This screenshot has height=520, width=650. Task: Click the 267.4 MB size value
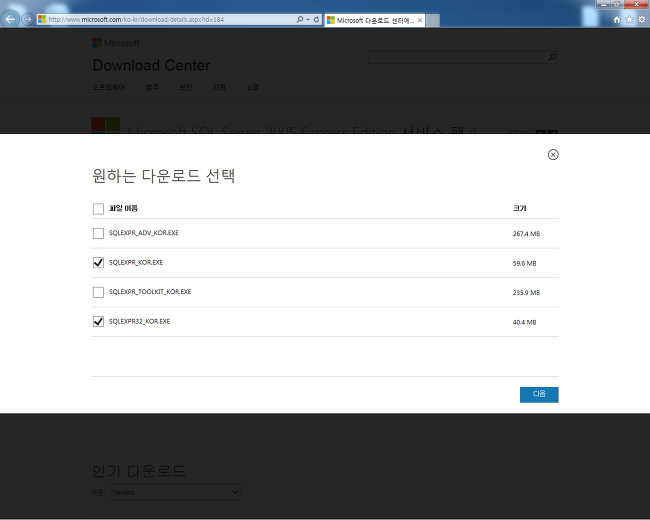pos(526,233)
